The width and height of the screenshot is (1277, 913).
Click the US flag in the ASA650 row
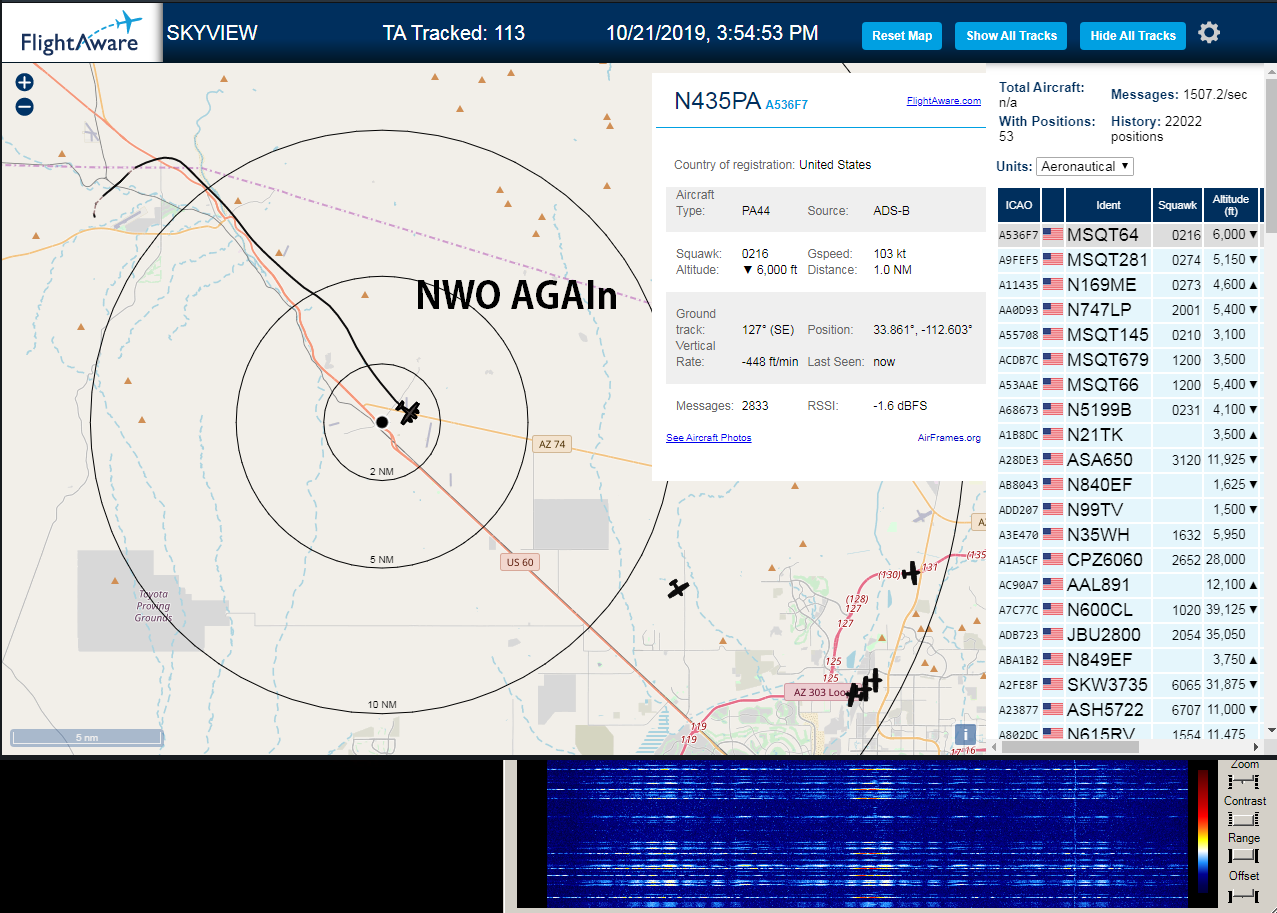point(1053,459)
